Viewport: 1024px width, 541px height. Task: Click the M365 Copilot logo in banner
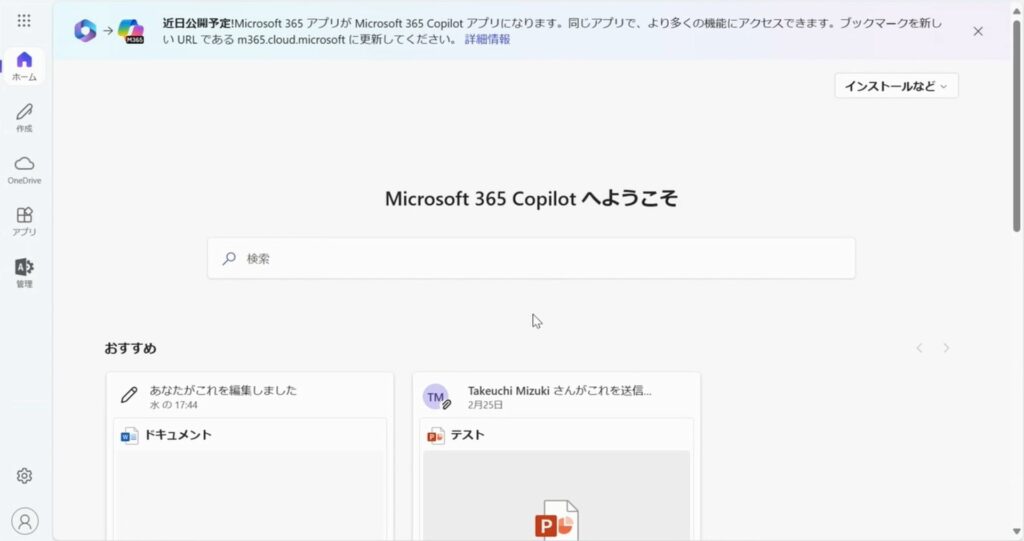click(x=131, y=31)
